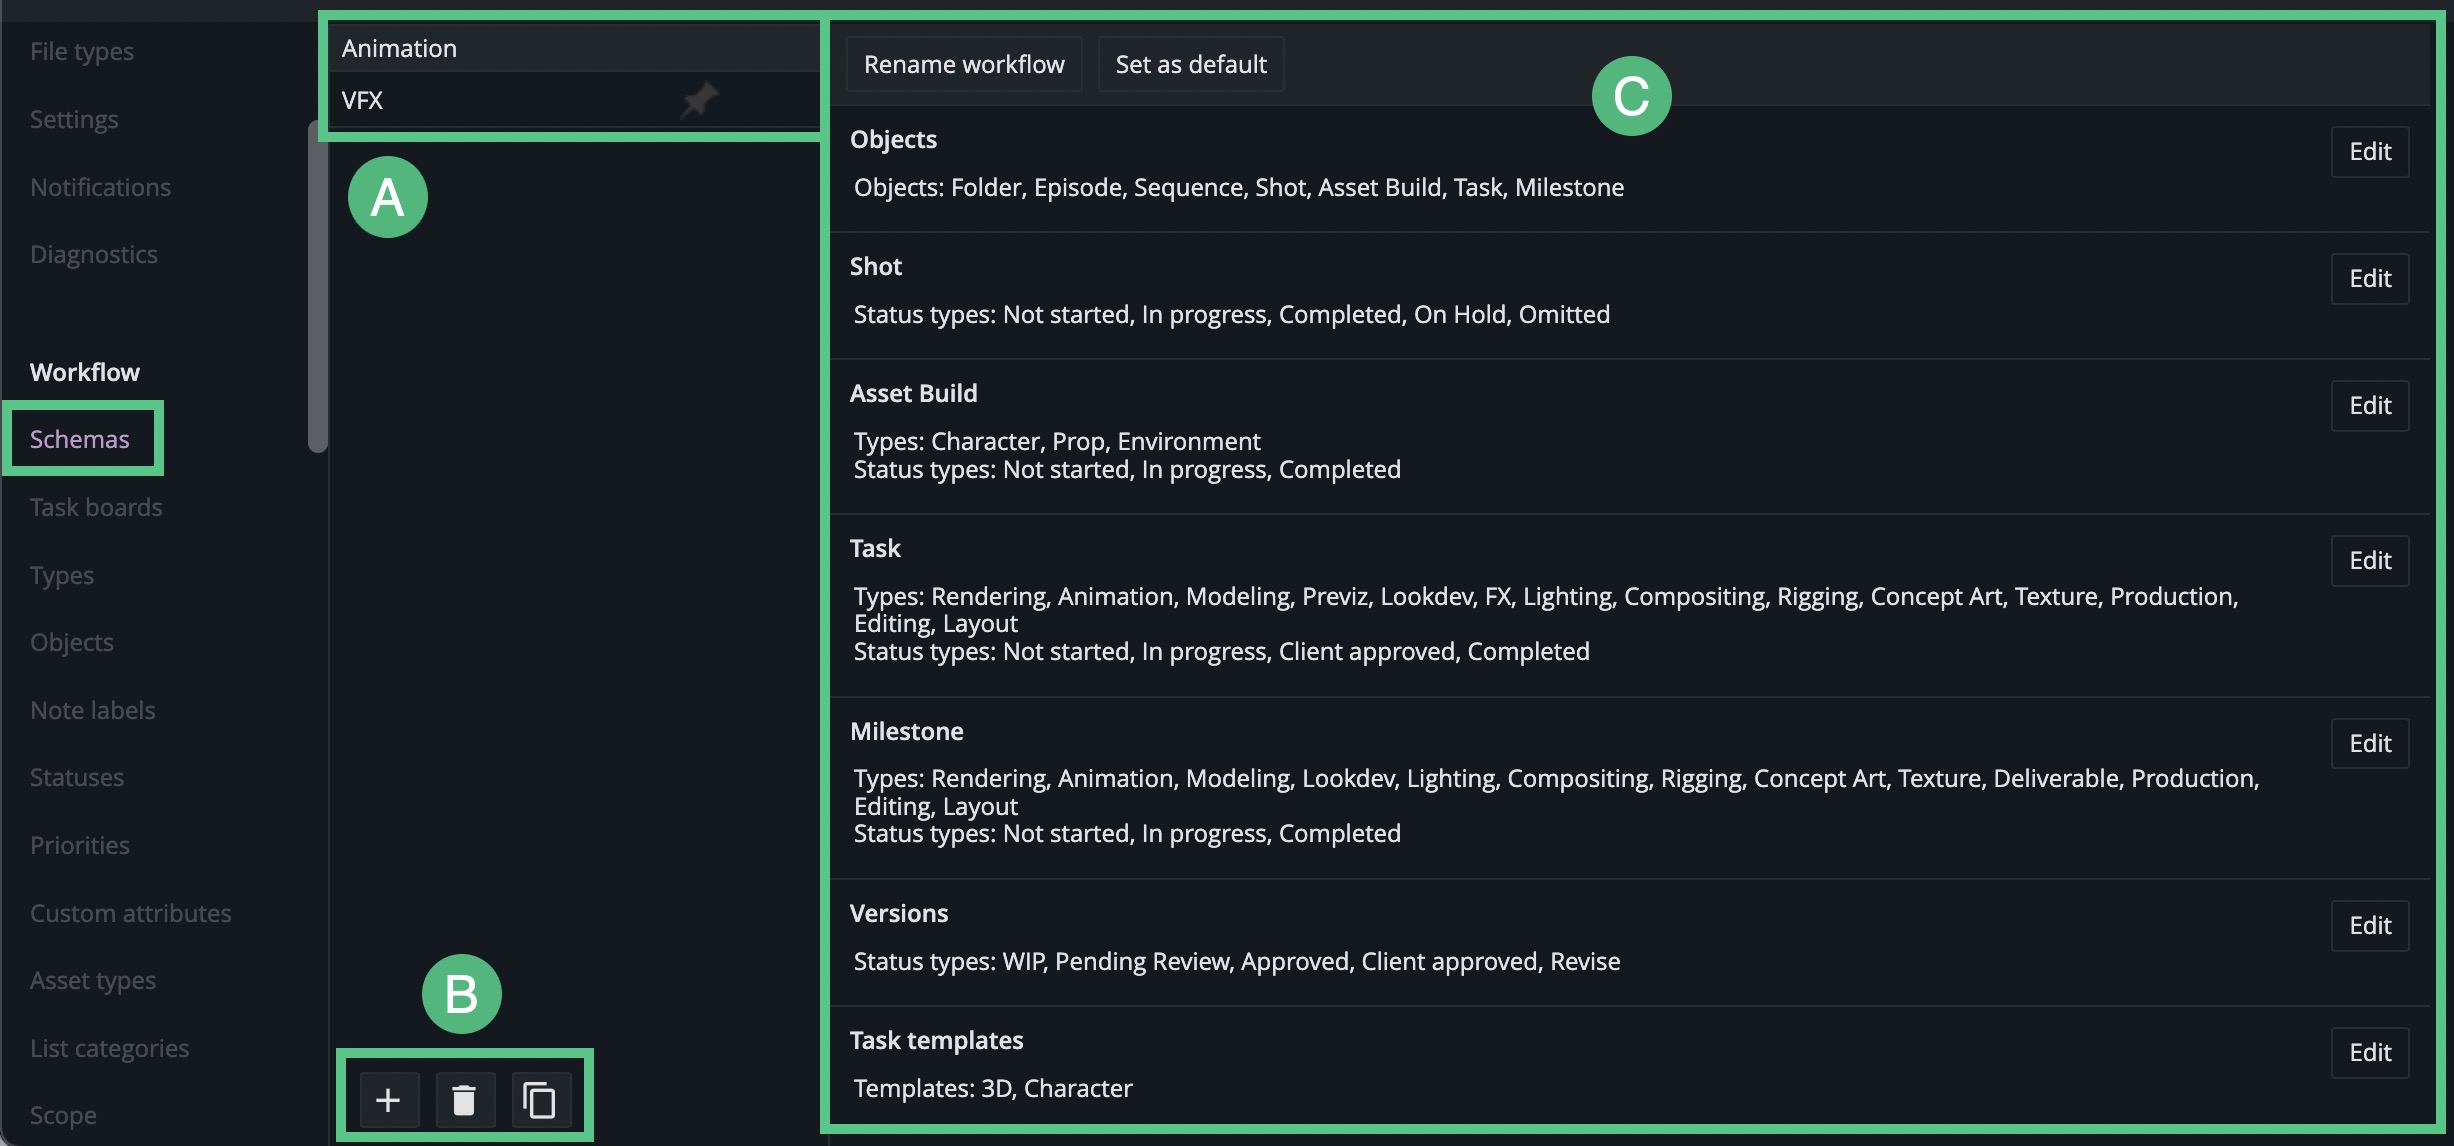
Task: Open Task boards settings page
Action: (x=96, y=507)
